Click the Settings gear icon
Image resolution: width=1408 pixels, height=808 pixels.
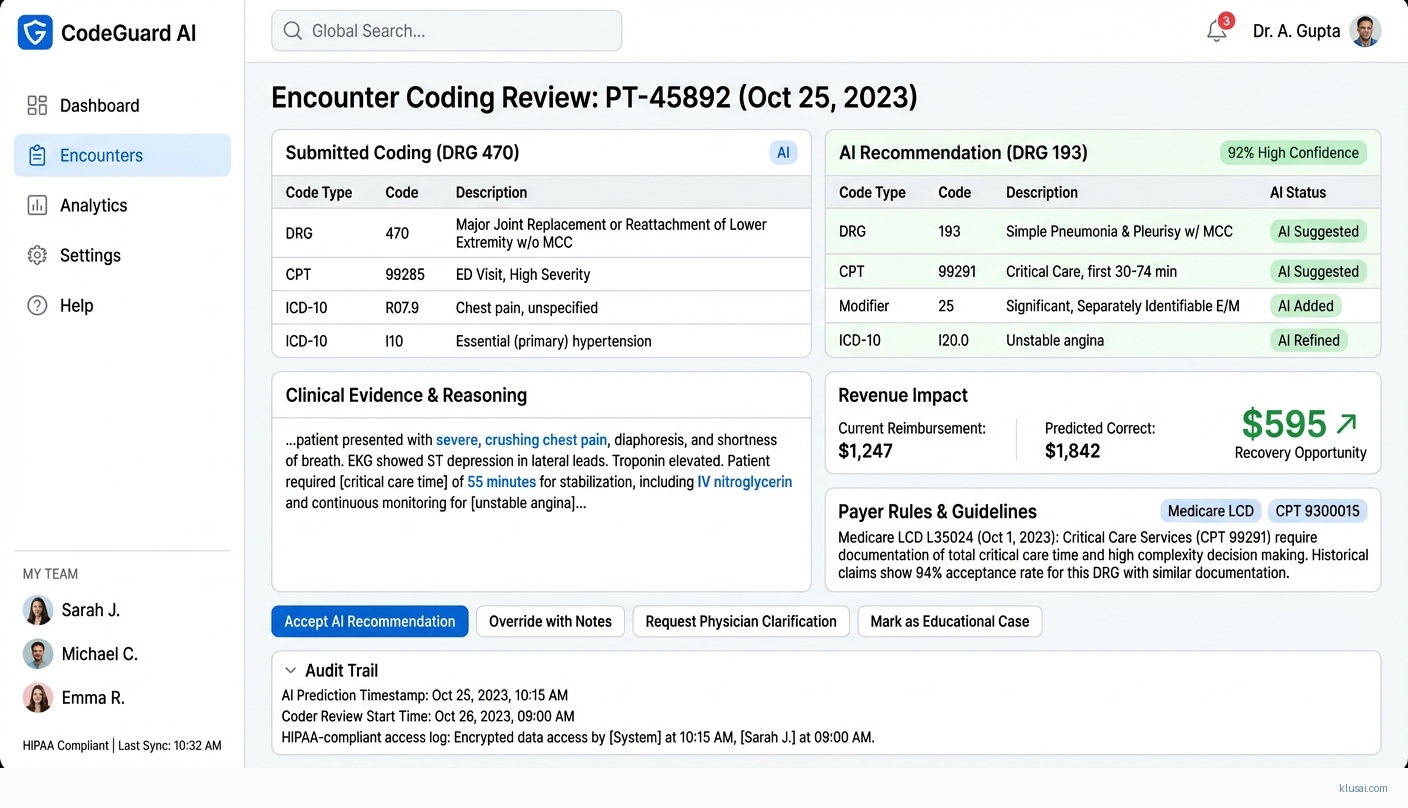coord(37,255)
